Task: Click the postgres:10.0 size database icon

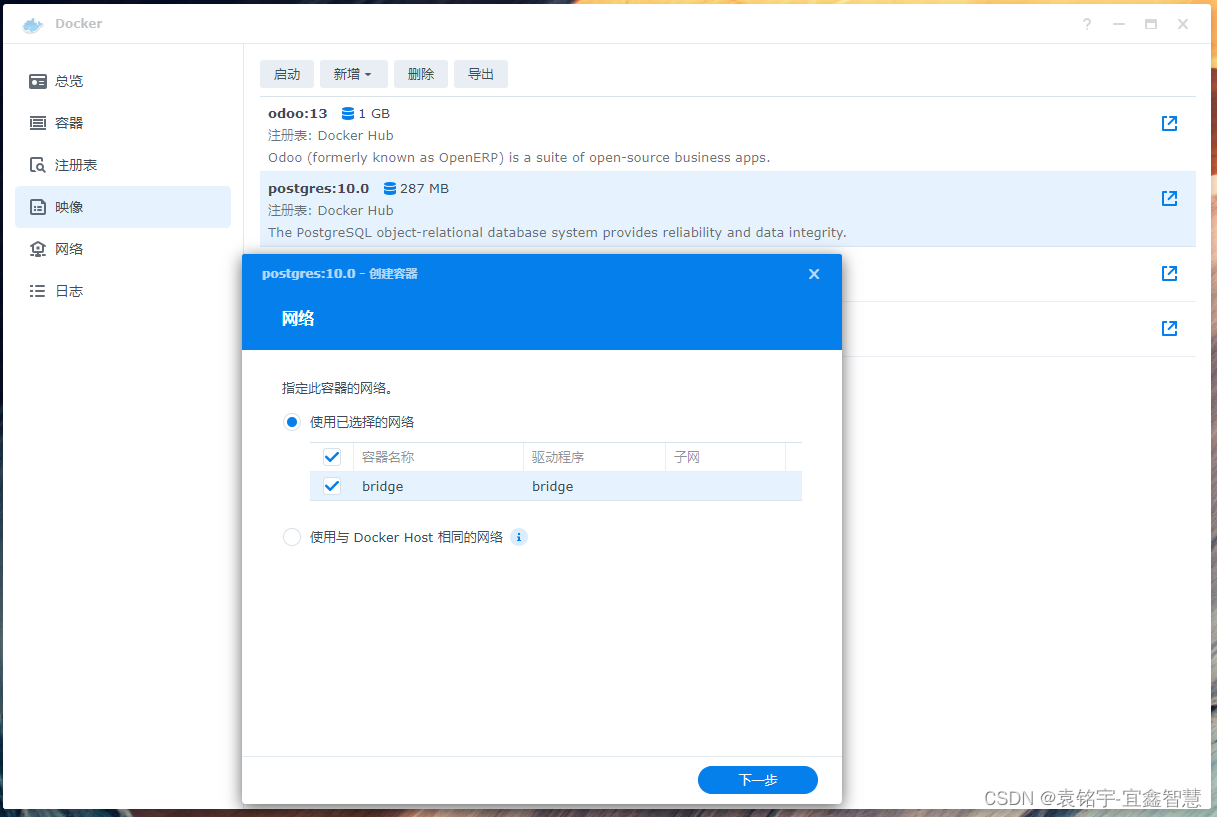Action: [390, 189]
